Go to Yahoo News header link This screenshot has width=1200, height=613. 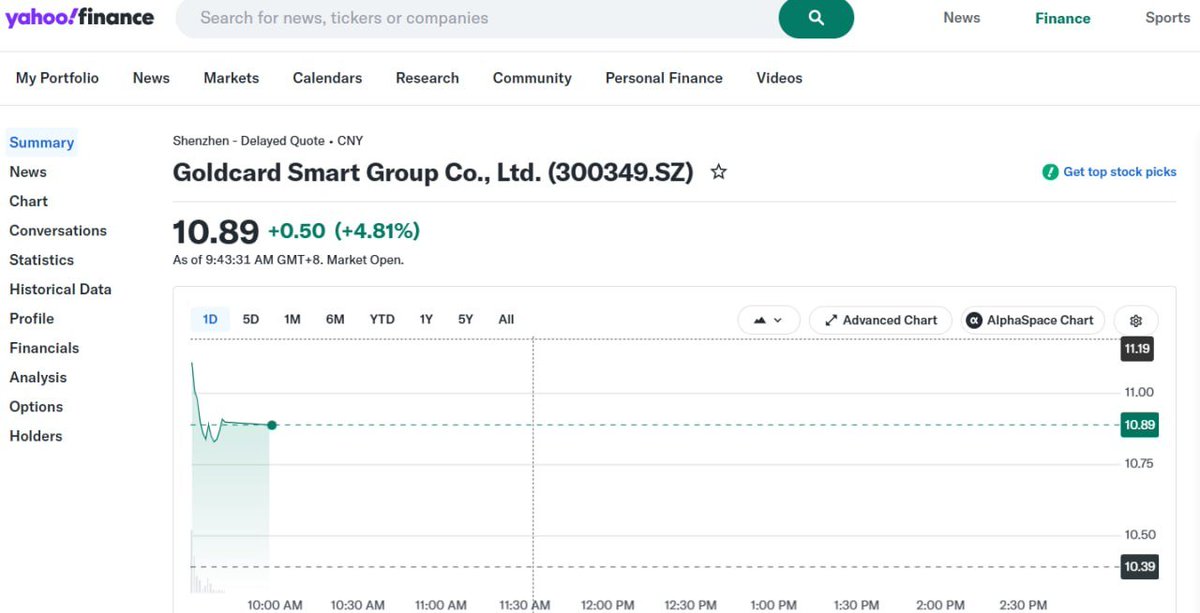pyautogui.click(x=962, y=18)
